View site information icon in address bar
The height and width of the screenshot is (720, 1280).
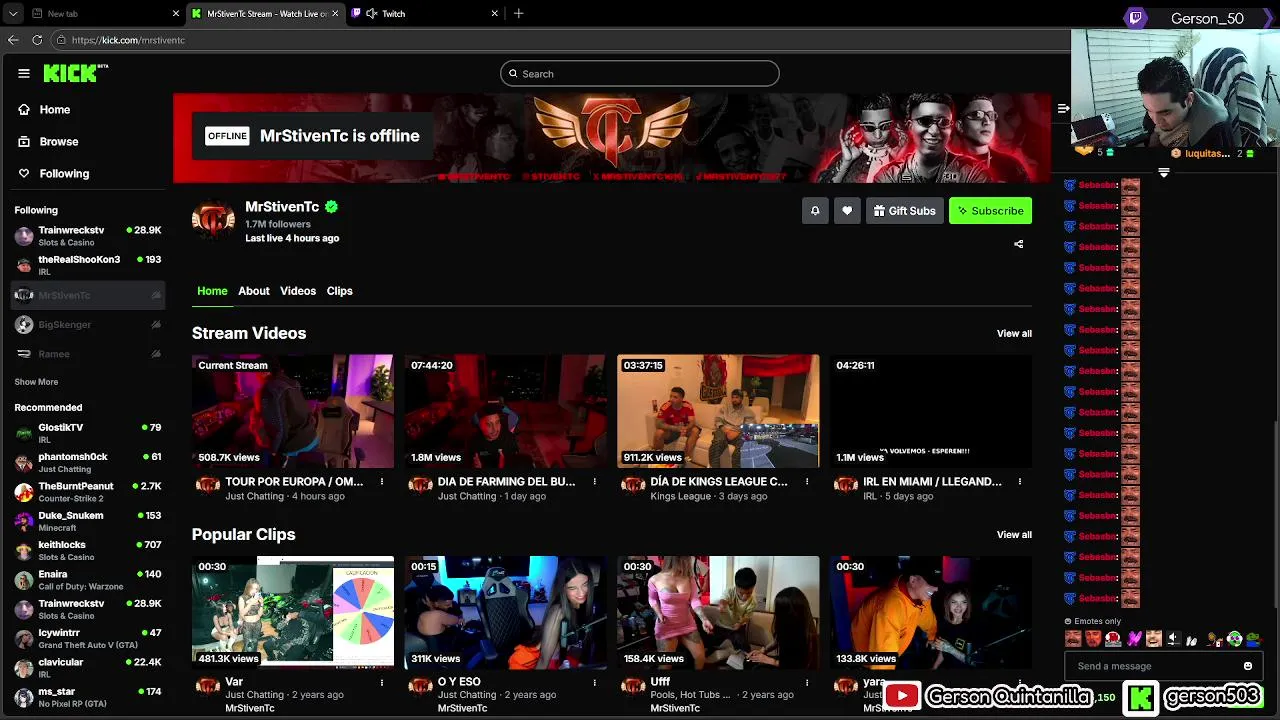click(x=61, y=40)
